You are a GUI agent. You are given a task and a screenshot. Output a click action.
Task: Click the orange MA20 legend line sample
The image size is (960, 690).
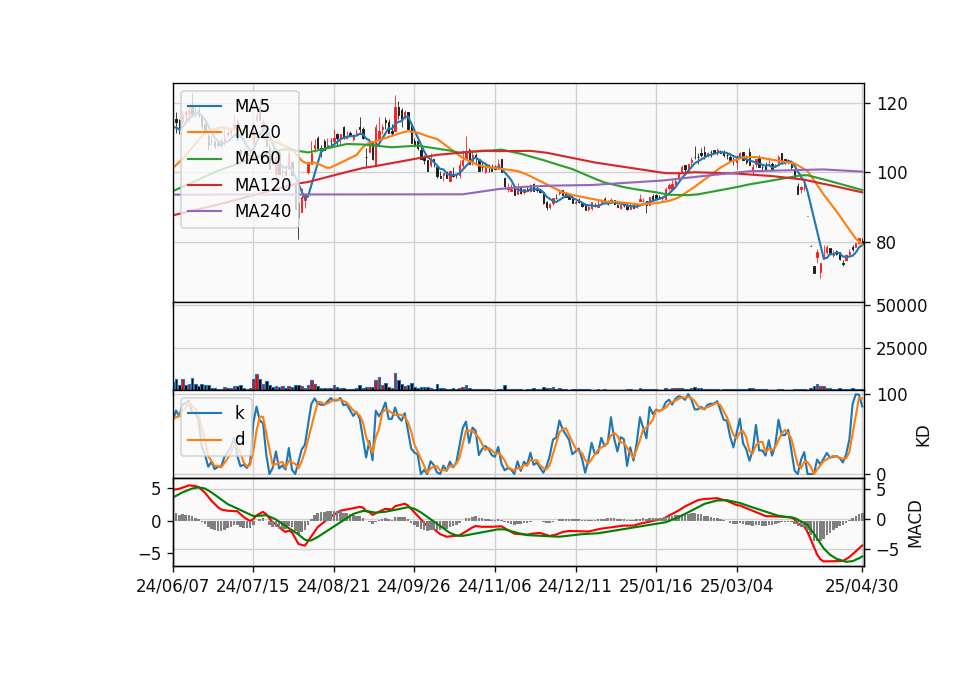[204, 132]
